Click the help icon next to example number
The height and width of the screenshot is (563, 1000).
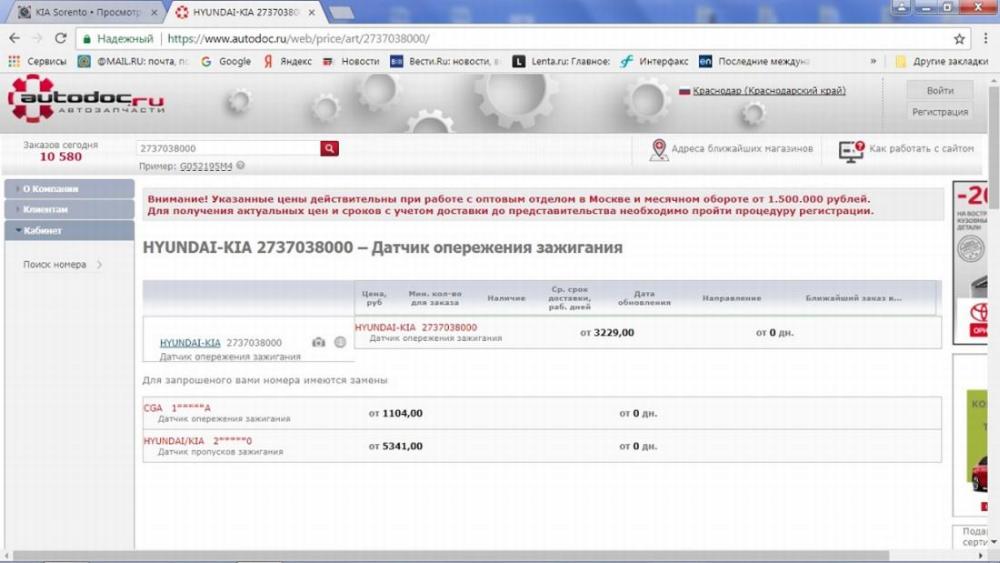tap(240, 166)
